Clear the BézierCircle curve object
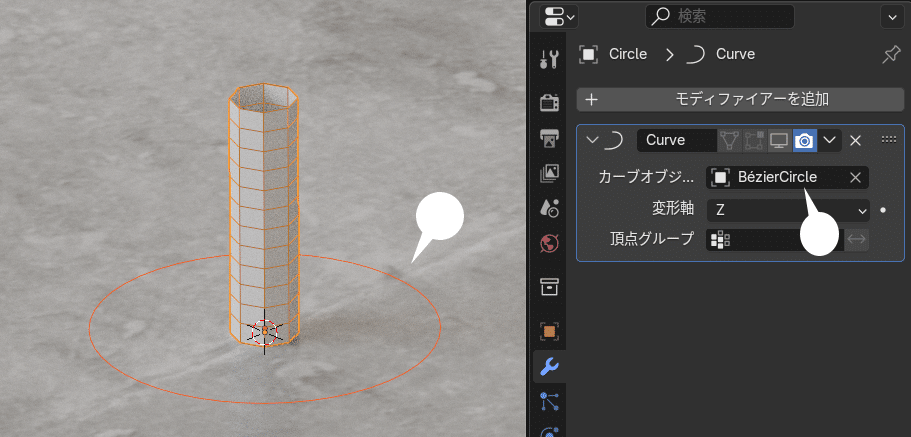The height and width of the screenshot is (437, 911). [x=855, y=177]
